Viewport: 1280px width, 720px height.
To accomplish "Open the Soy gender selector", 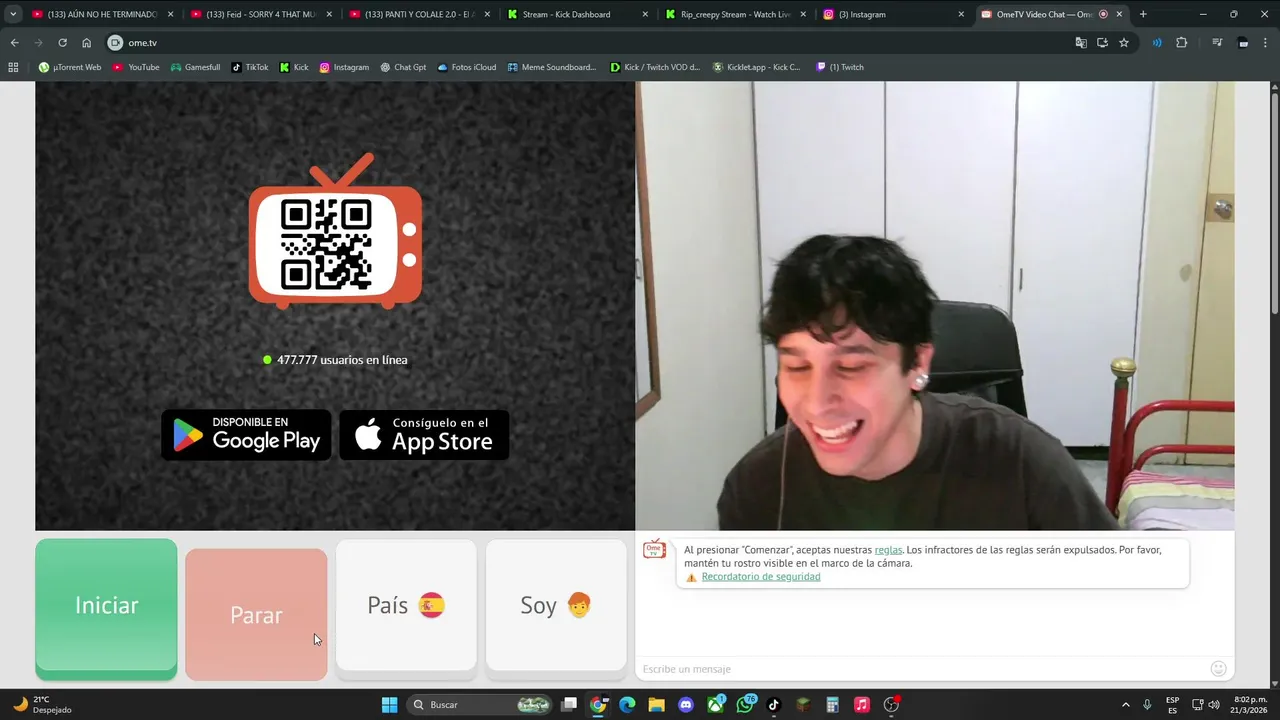I will (556, 605).
